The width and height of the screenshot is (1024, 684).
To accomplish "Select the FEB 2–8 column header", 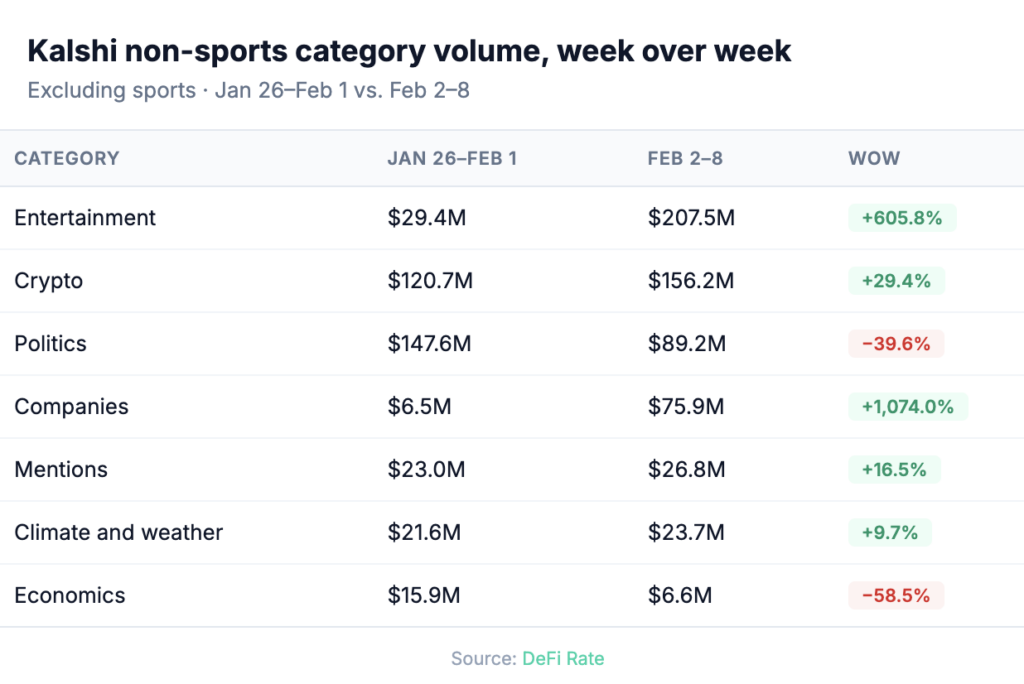I will click(685, 158).
